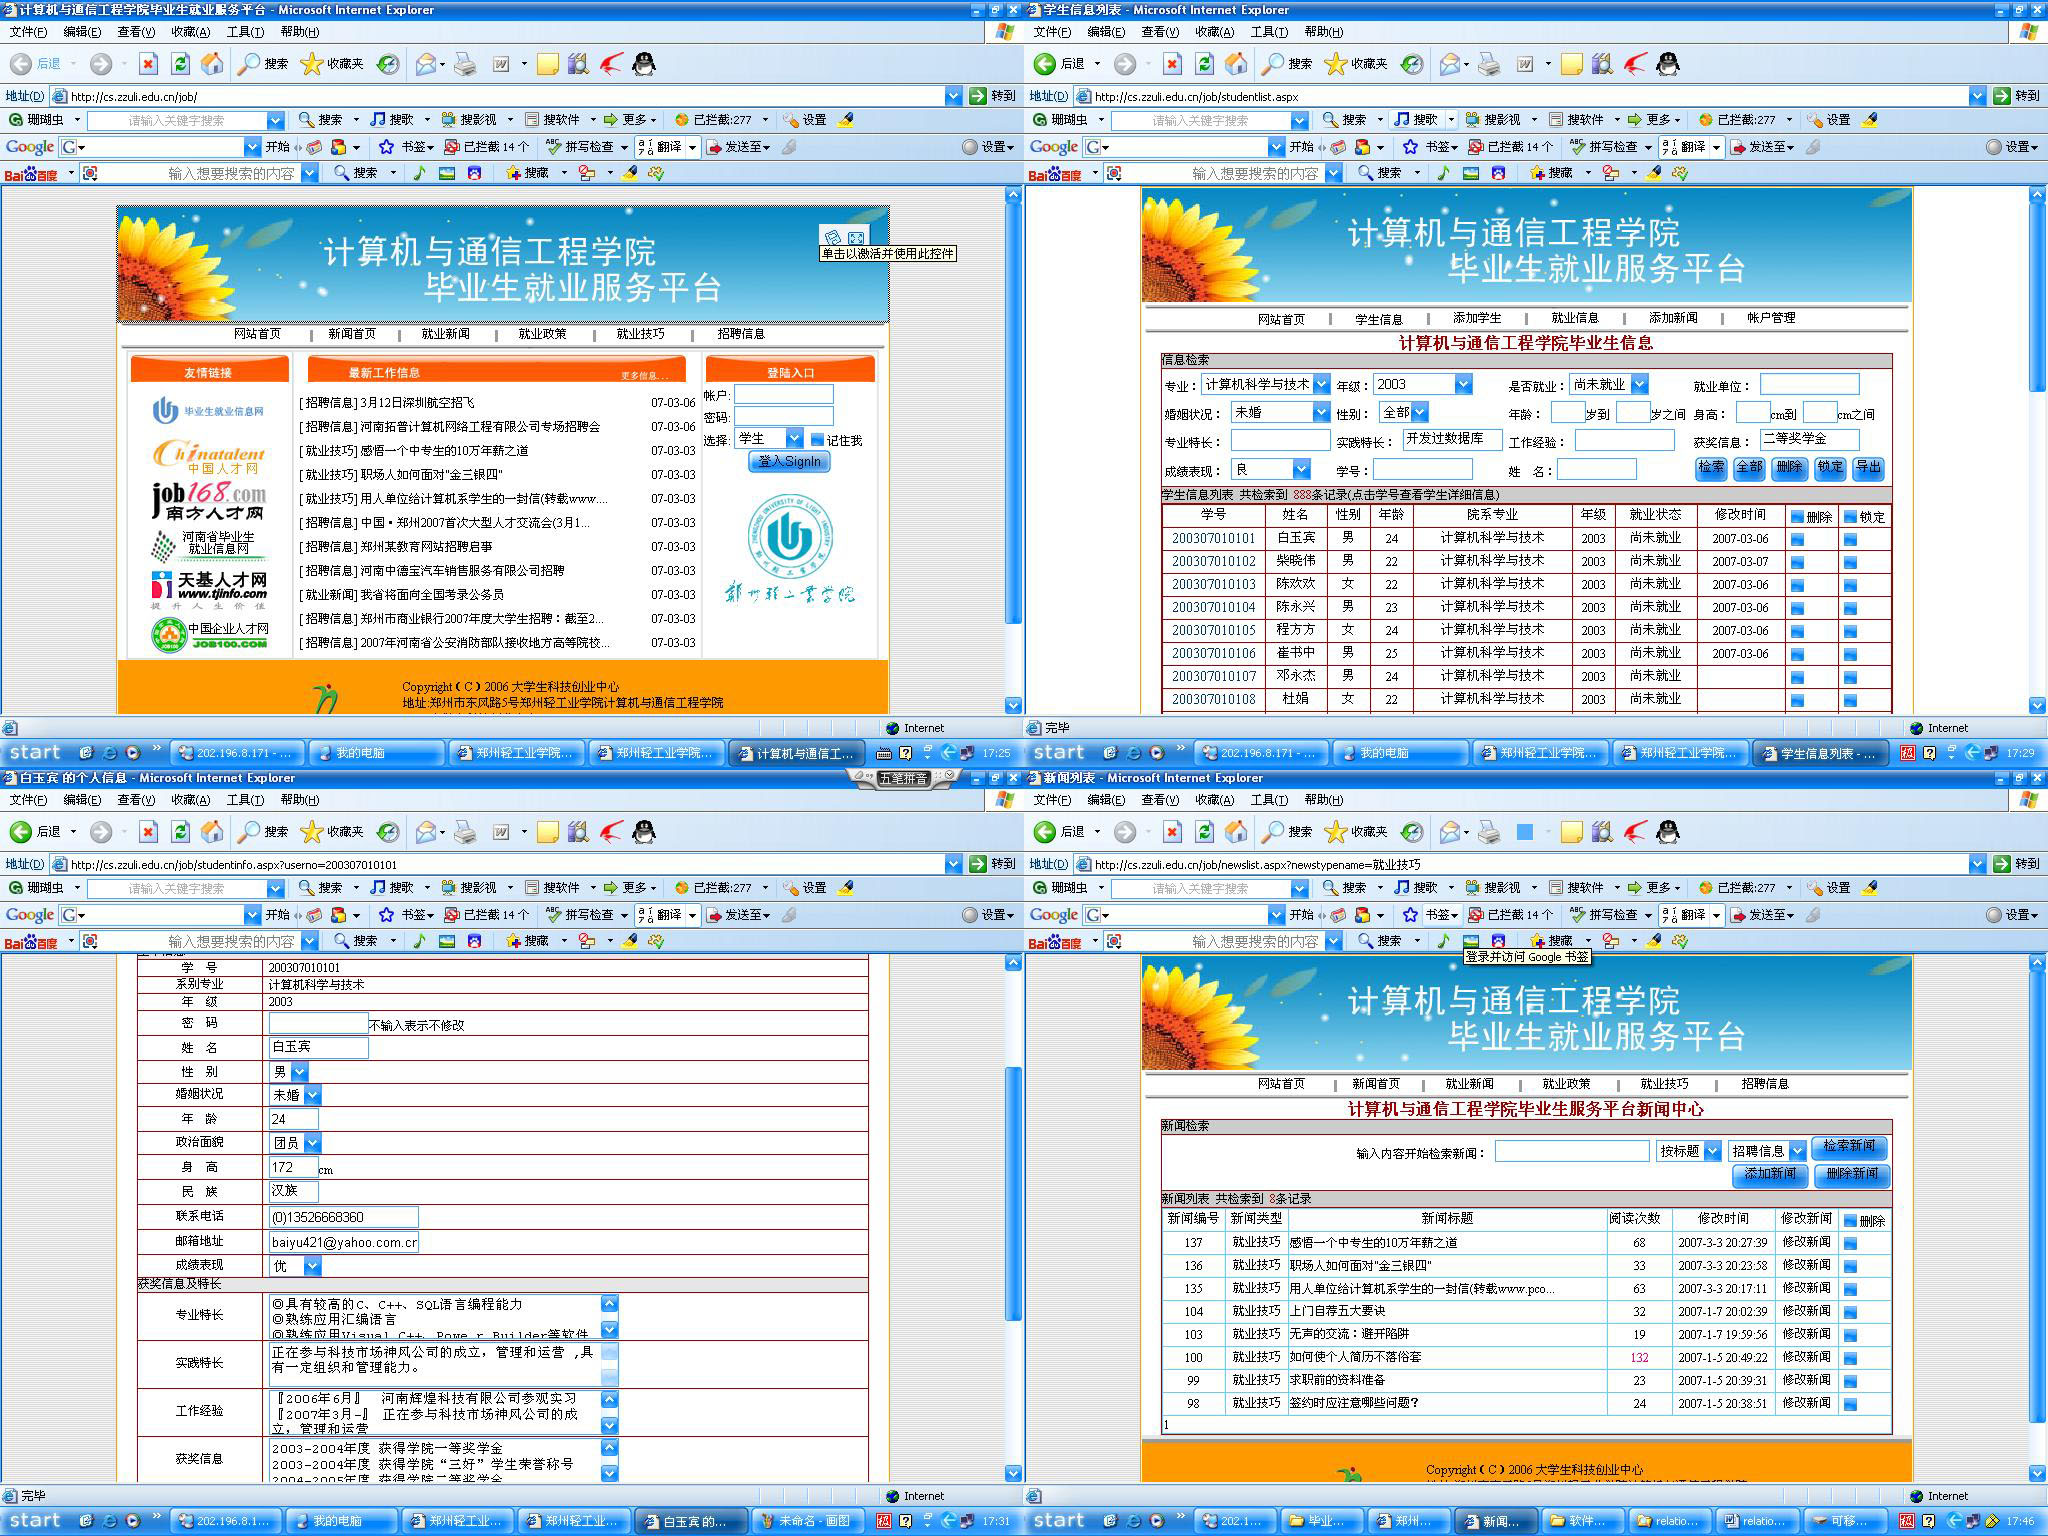Click the 登入SignIn button
Image resolution: width=2048 pixels, height=1536 pixels.
(789, 462)
